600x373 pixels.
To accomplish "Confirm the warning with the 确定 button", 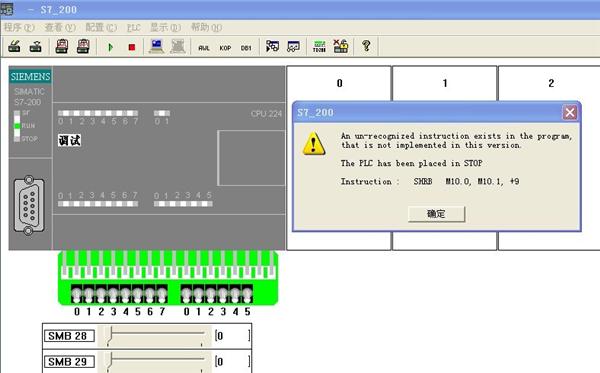I will coord(437,214).
